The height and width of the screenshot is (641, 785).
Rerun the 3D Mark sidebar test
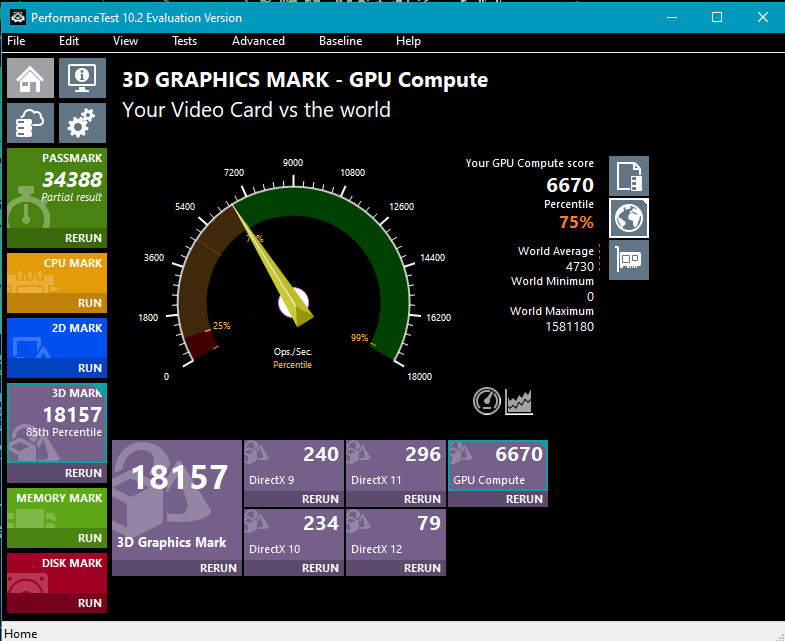tap(57, 473)
